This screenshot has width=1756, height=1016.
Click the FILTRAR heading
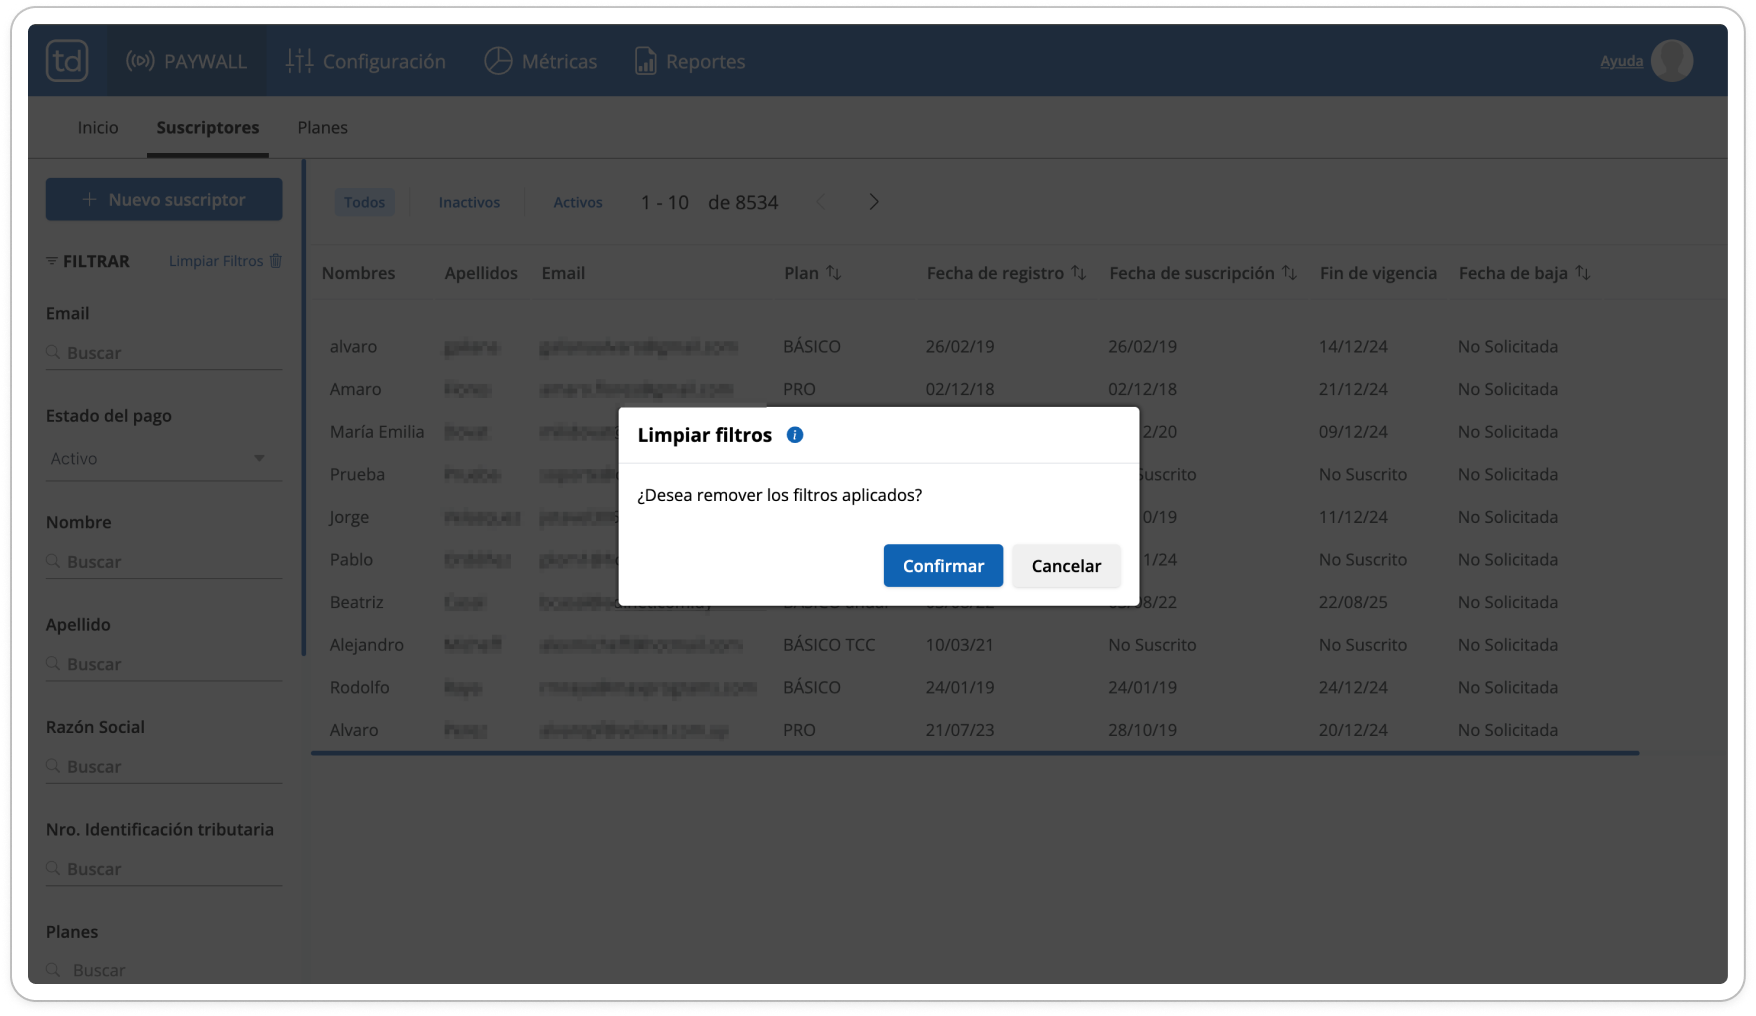click(96, 261)
